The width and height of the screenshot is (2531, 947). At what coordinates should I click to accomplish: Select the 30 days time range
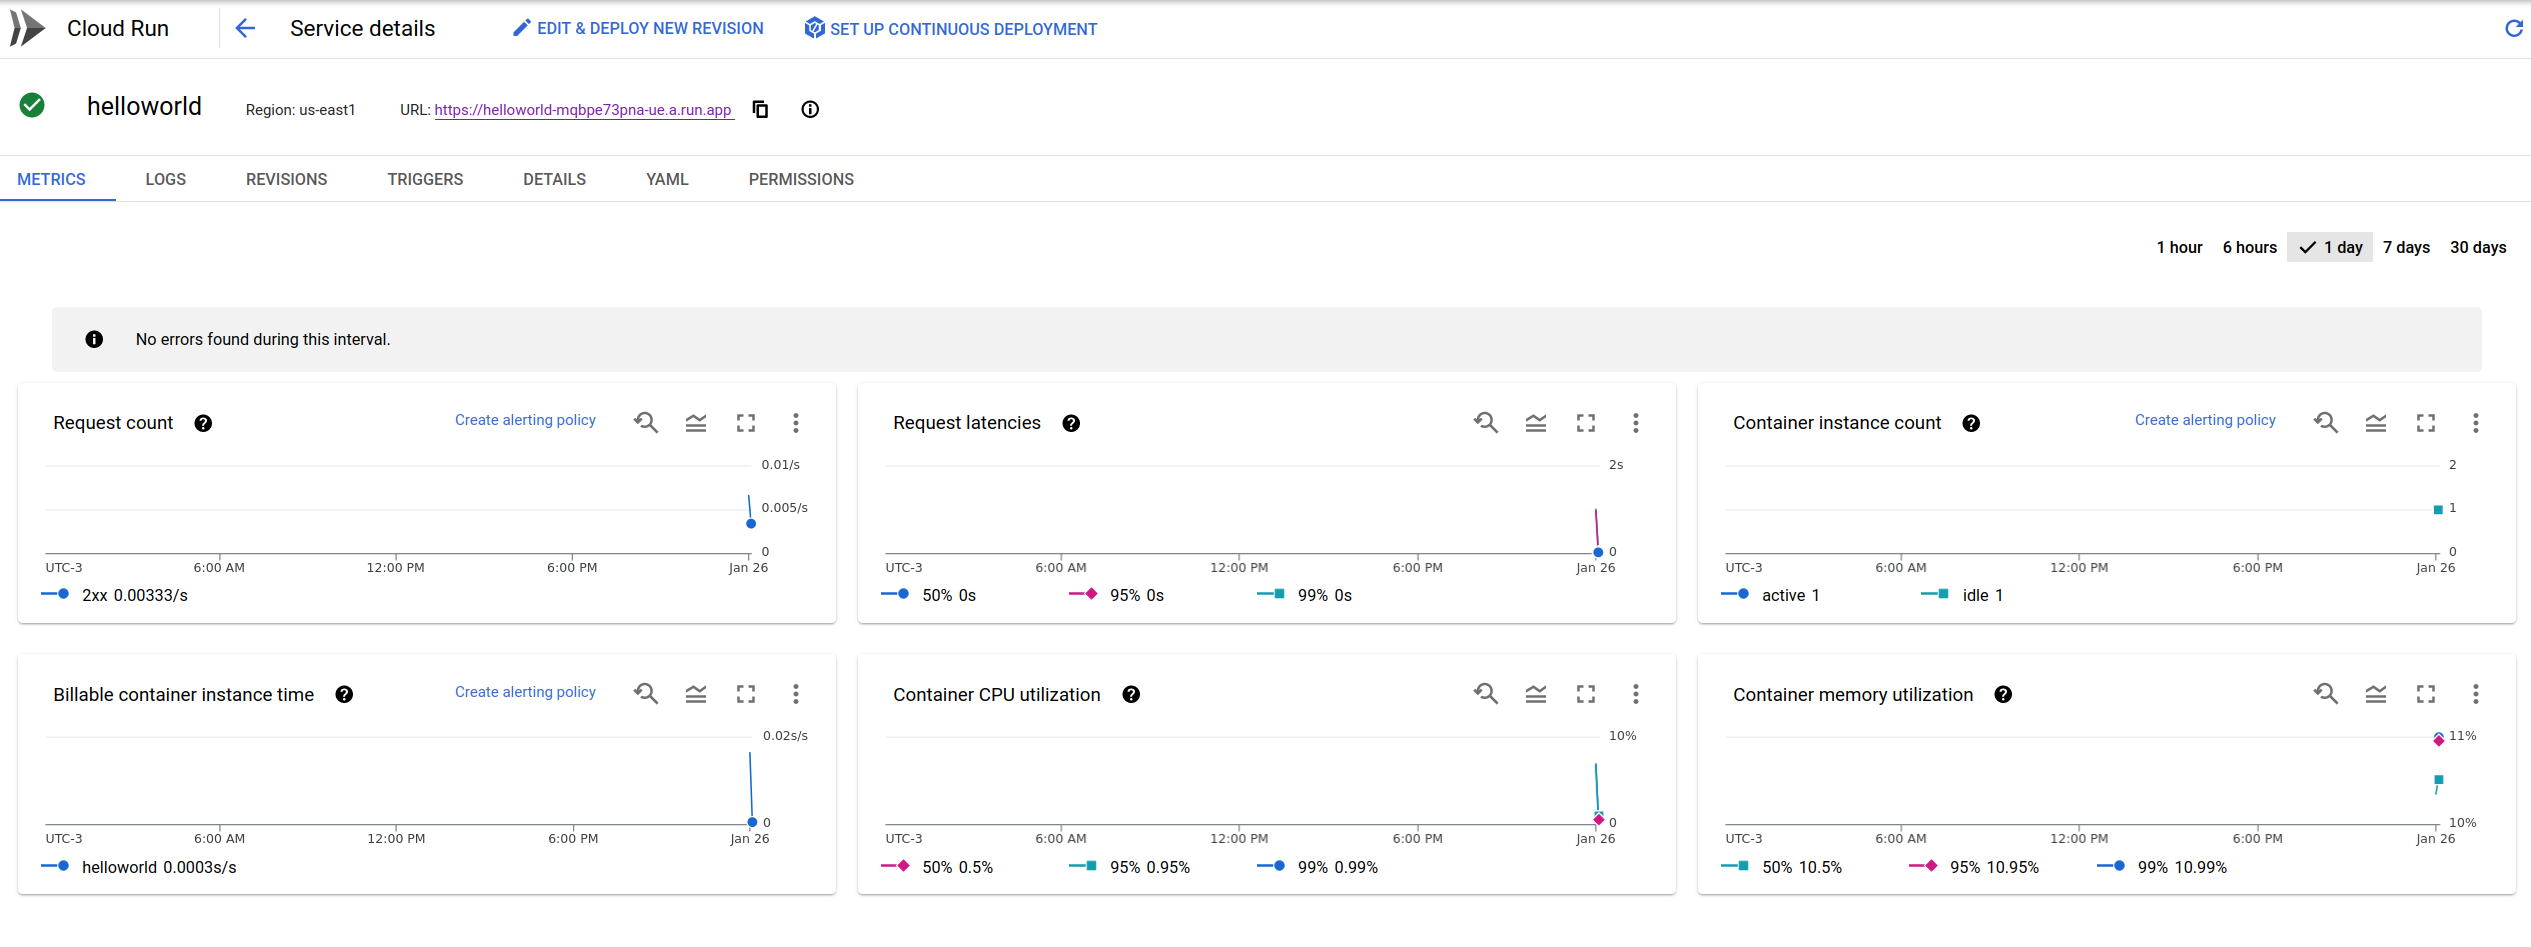2478,247
